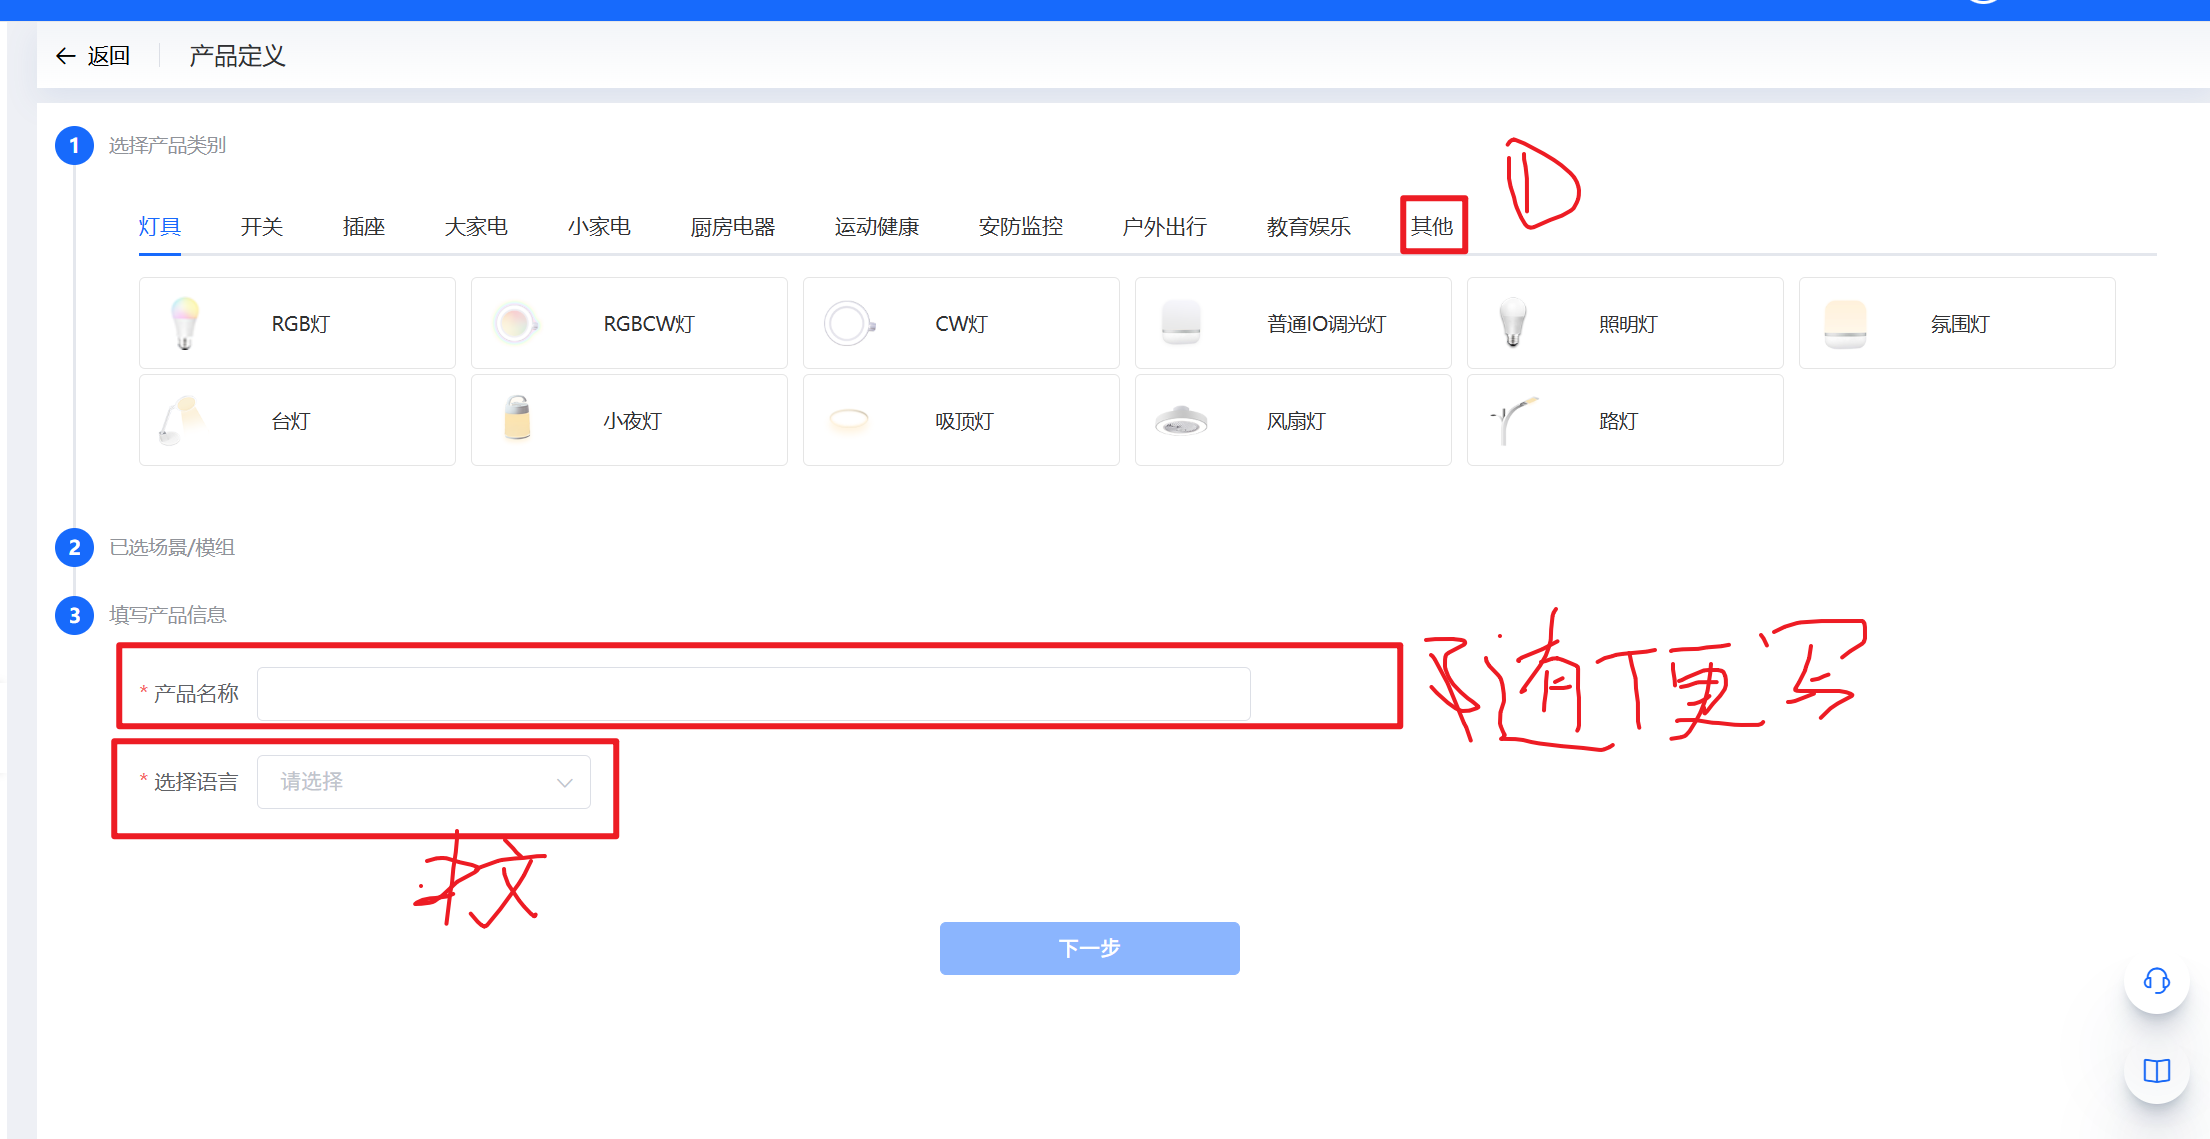
Task: Open the documentation book icon
Action: coord(2156,1071)
